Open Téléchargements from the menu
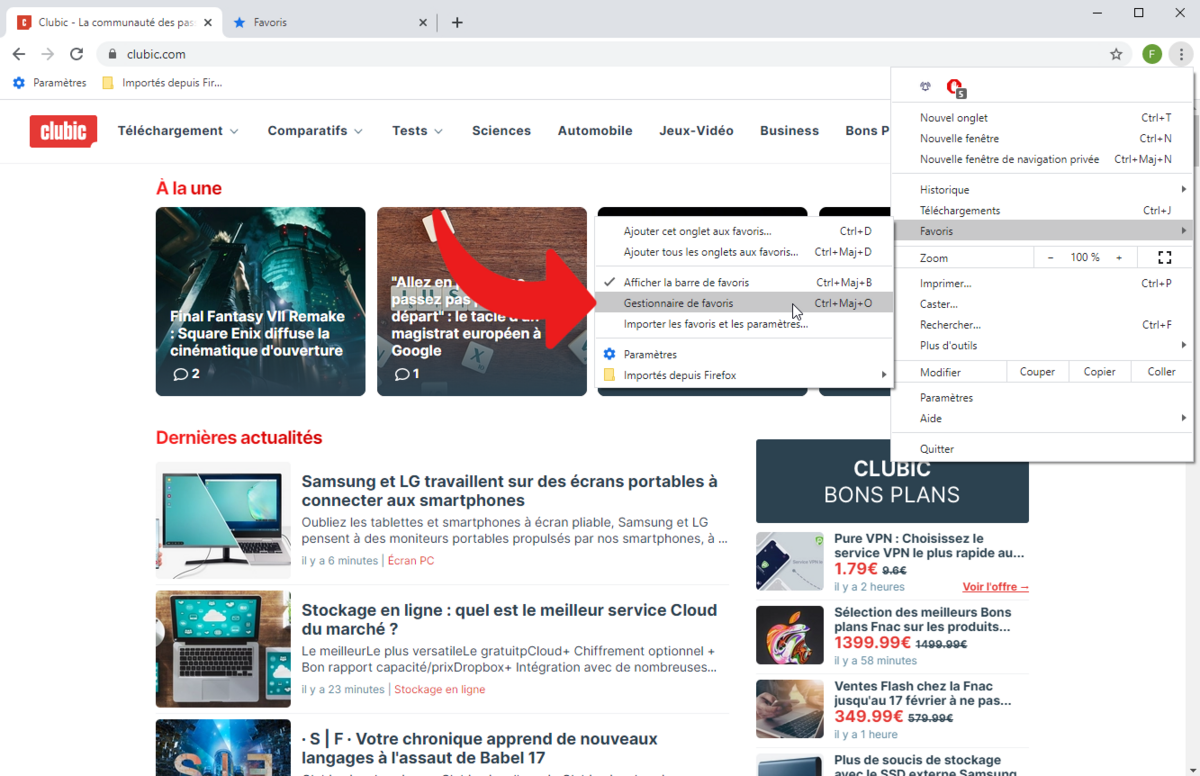 1042,211
